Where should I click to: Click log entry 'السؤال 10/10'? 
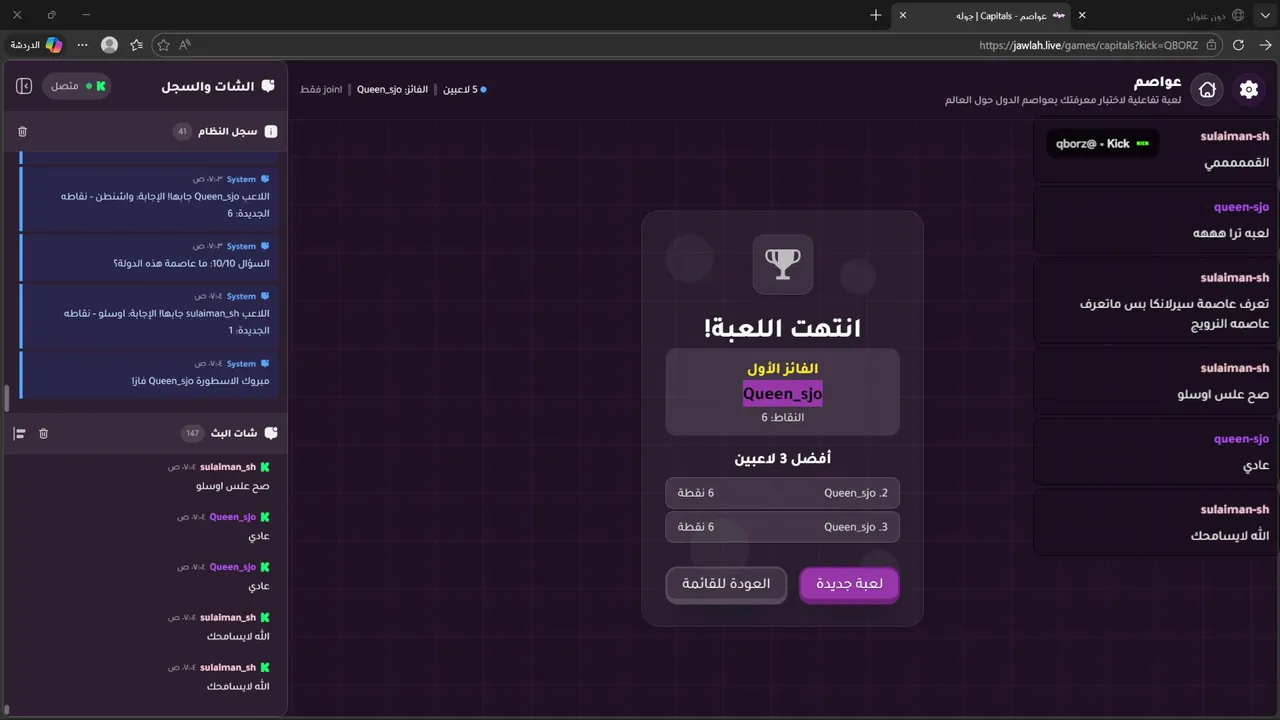(148, 255)
